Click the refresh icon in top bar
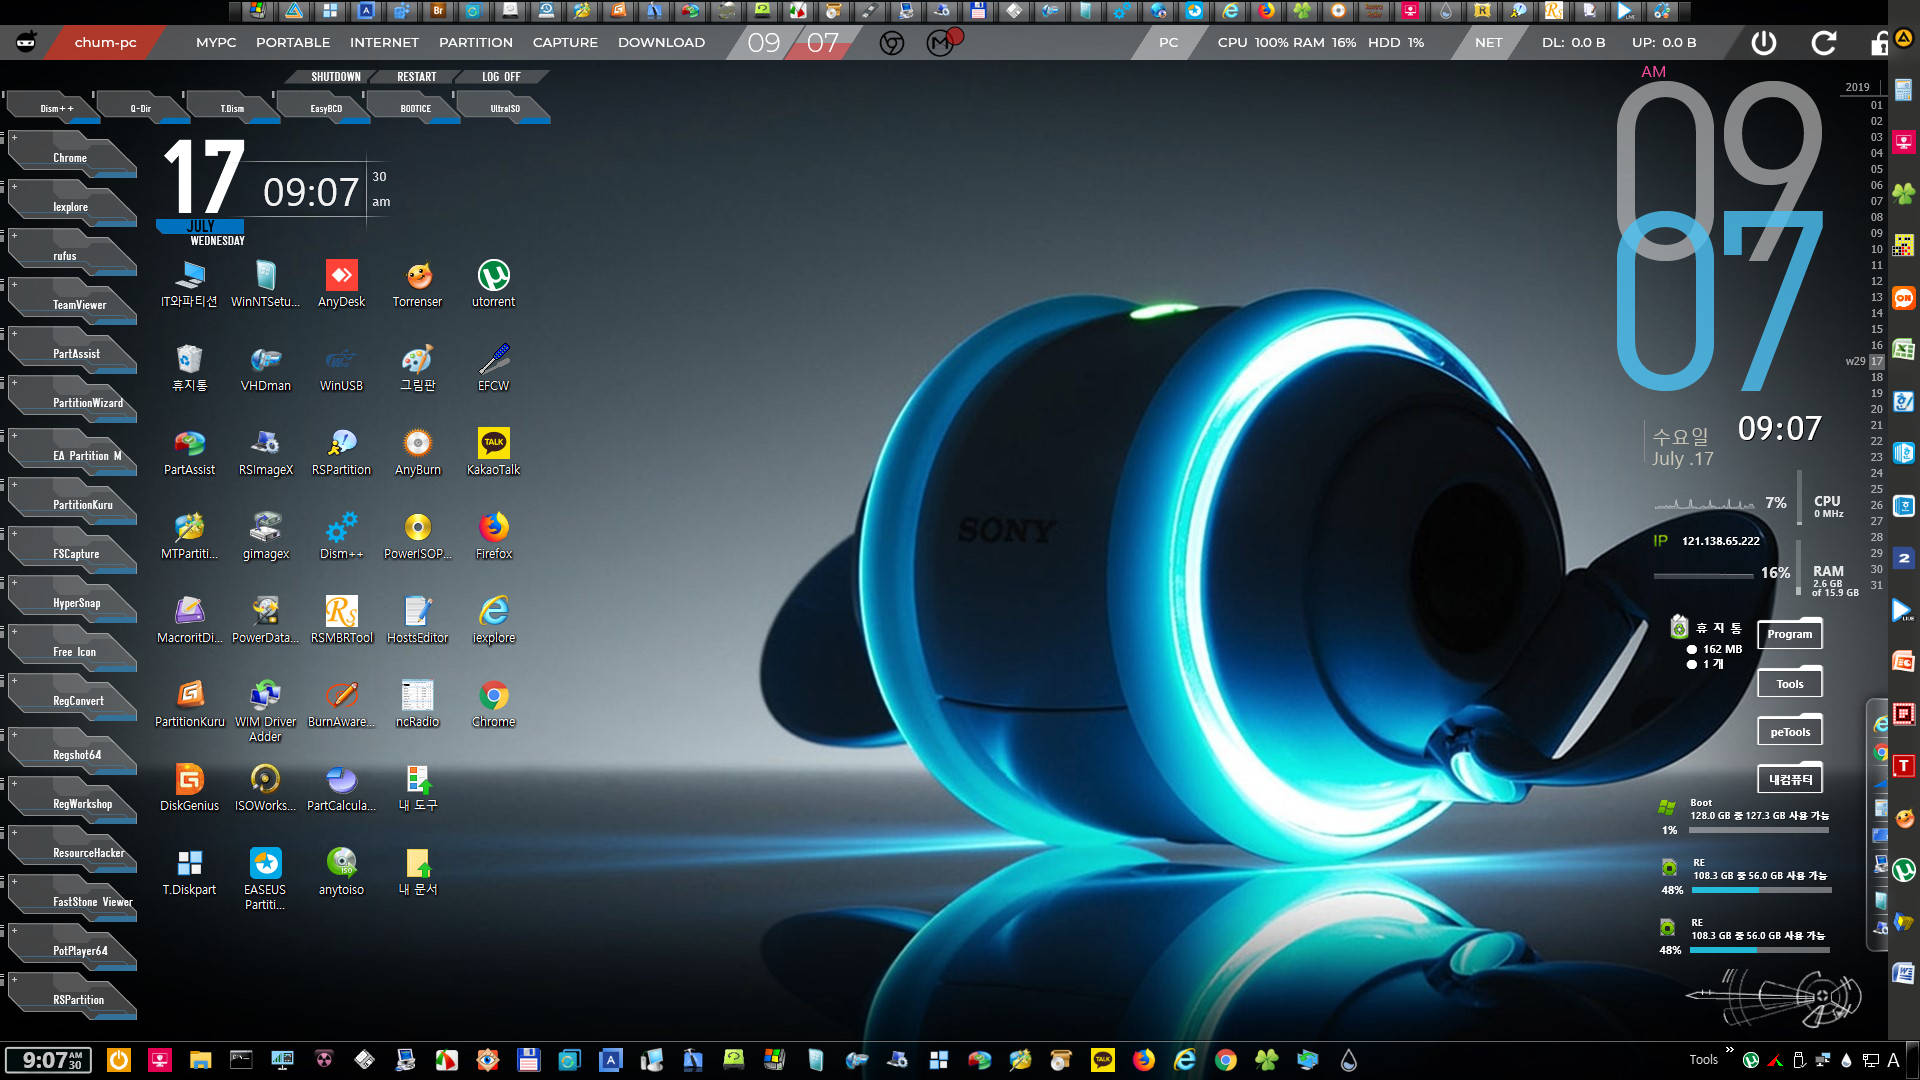The width and height of the screenshot is (1920, 1080). click(1824, 42)
